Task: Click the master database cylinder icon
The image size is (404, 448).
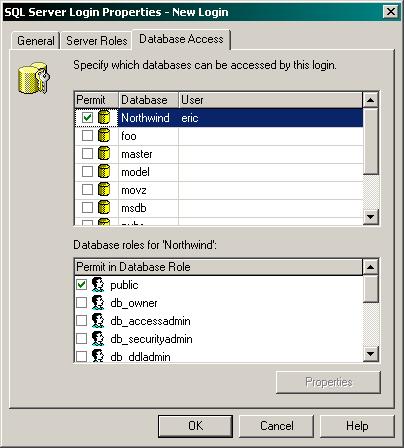Action: tap(104, 153)
